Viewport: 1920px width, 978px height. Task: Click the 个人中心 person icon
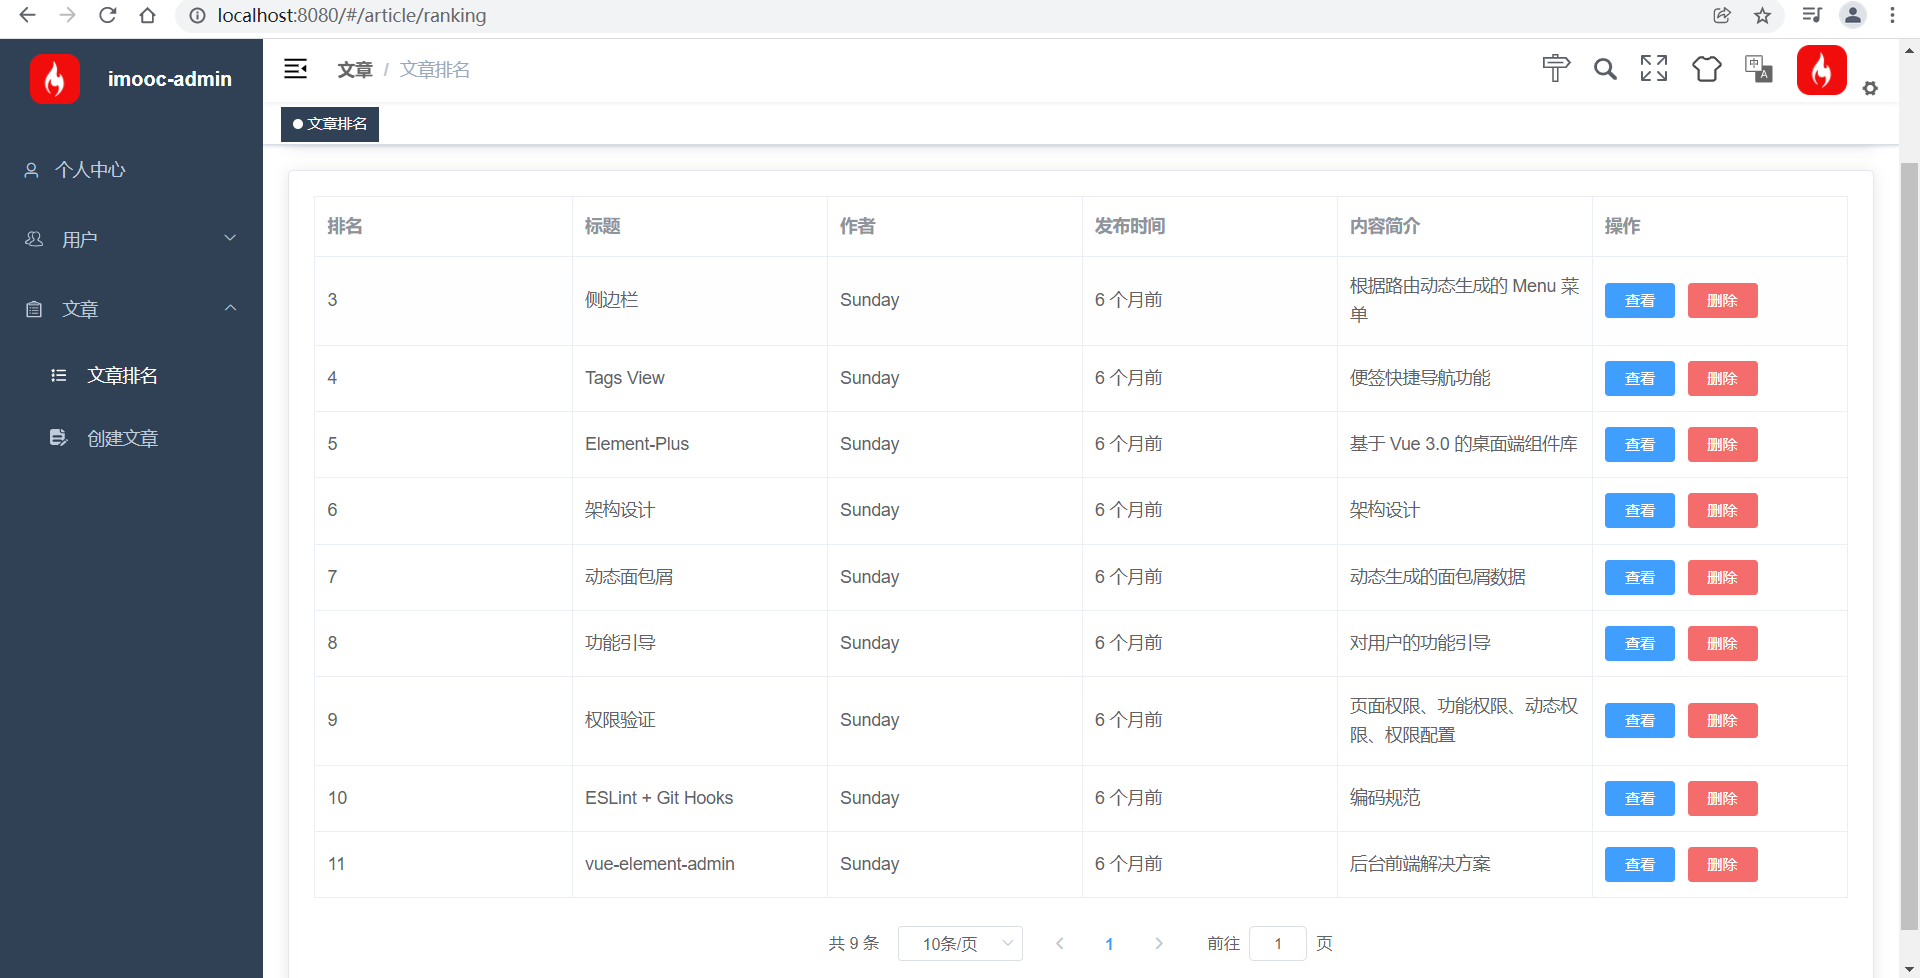pos(32,170)
